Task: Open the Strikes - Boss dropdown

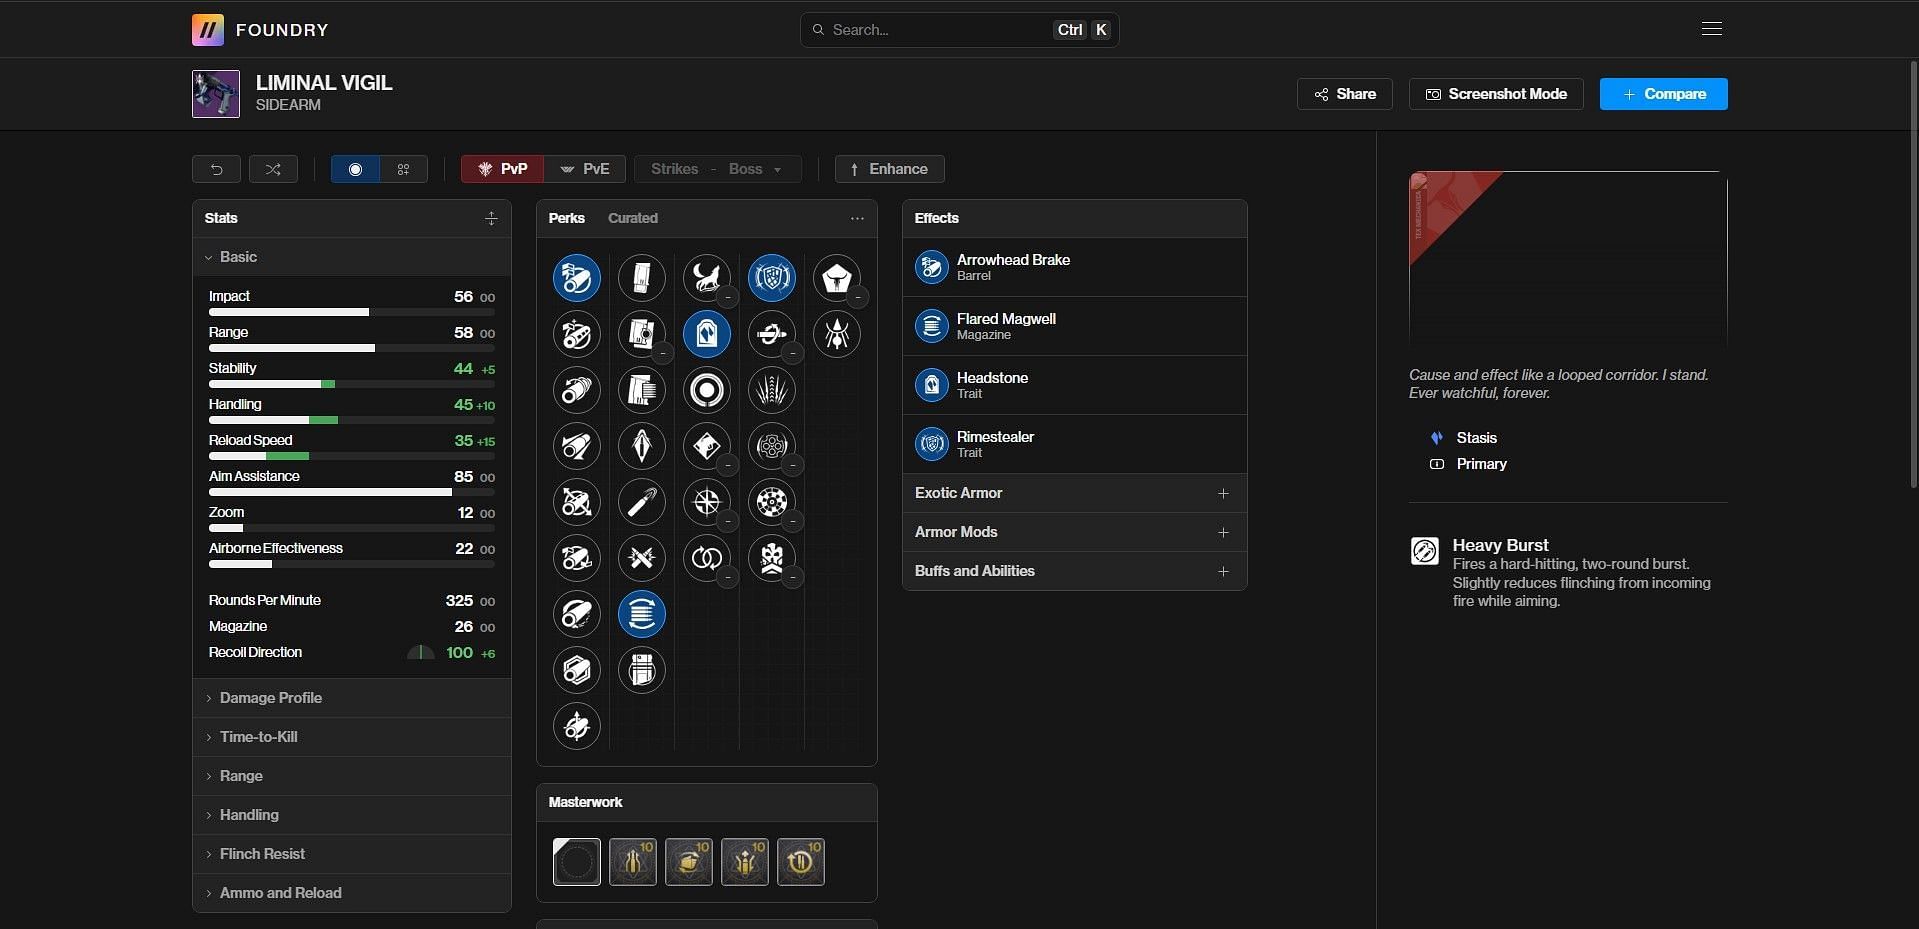Action: (718, 169)
